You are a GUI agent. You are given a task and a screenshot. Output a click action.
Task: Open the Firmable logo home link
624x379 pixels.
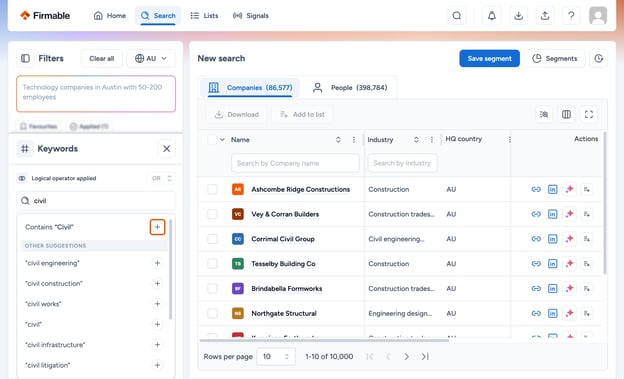tap(45, 16)
